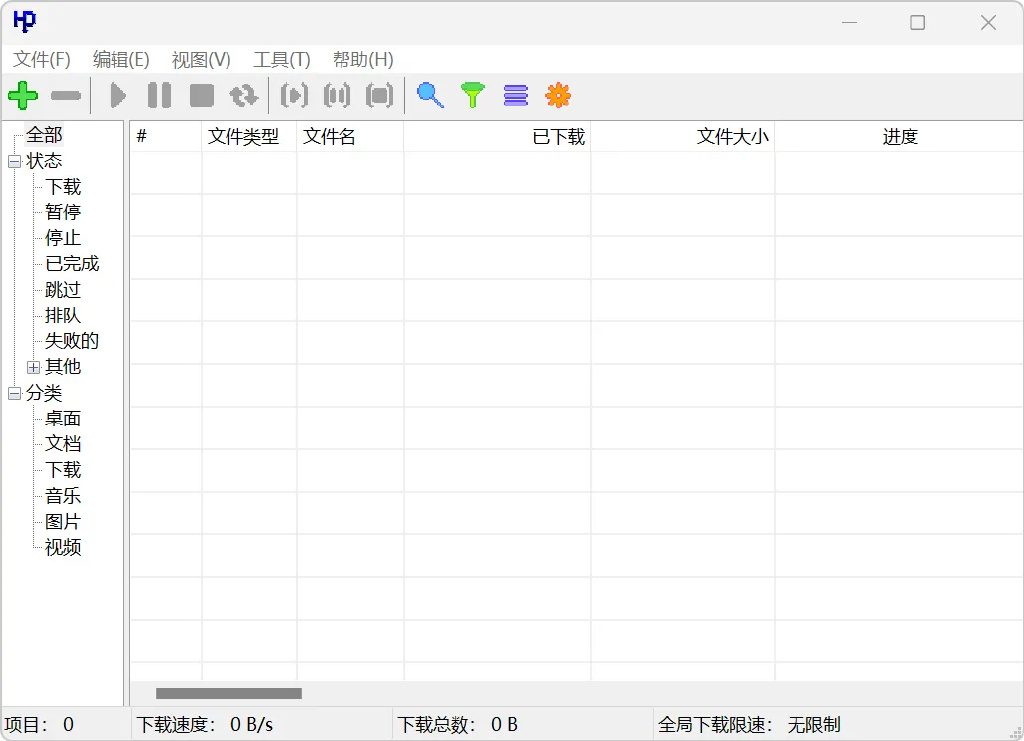Open search with the magnifier icon
The image size is (1024, 741).
click(x=430, y=95)
